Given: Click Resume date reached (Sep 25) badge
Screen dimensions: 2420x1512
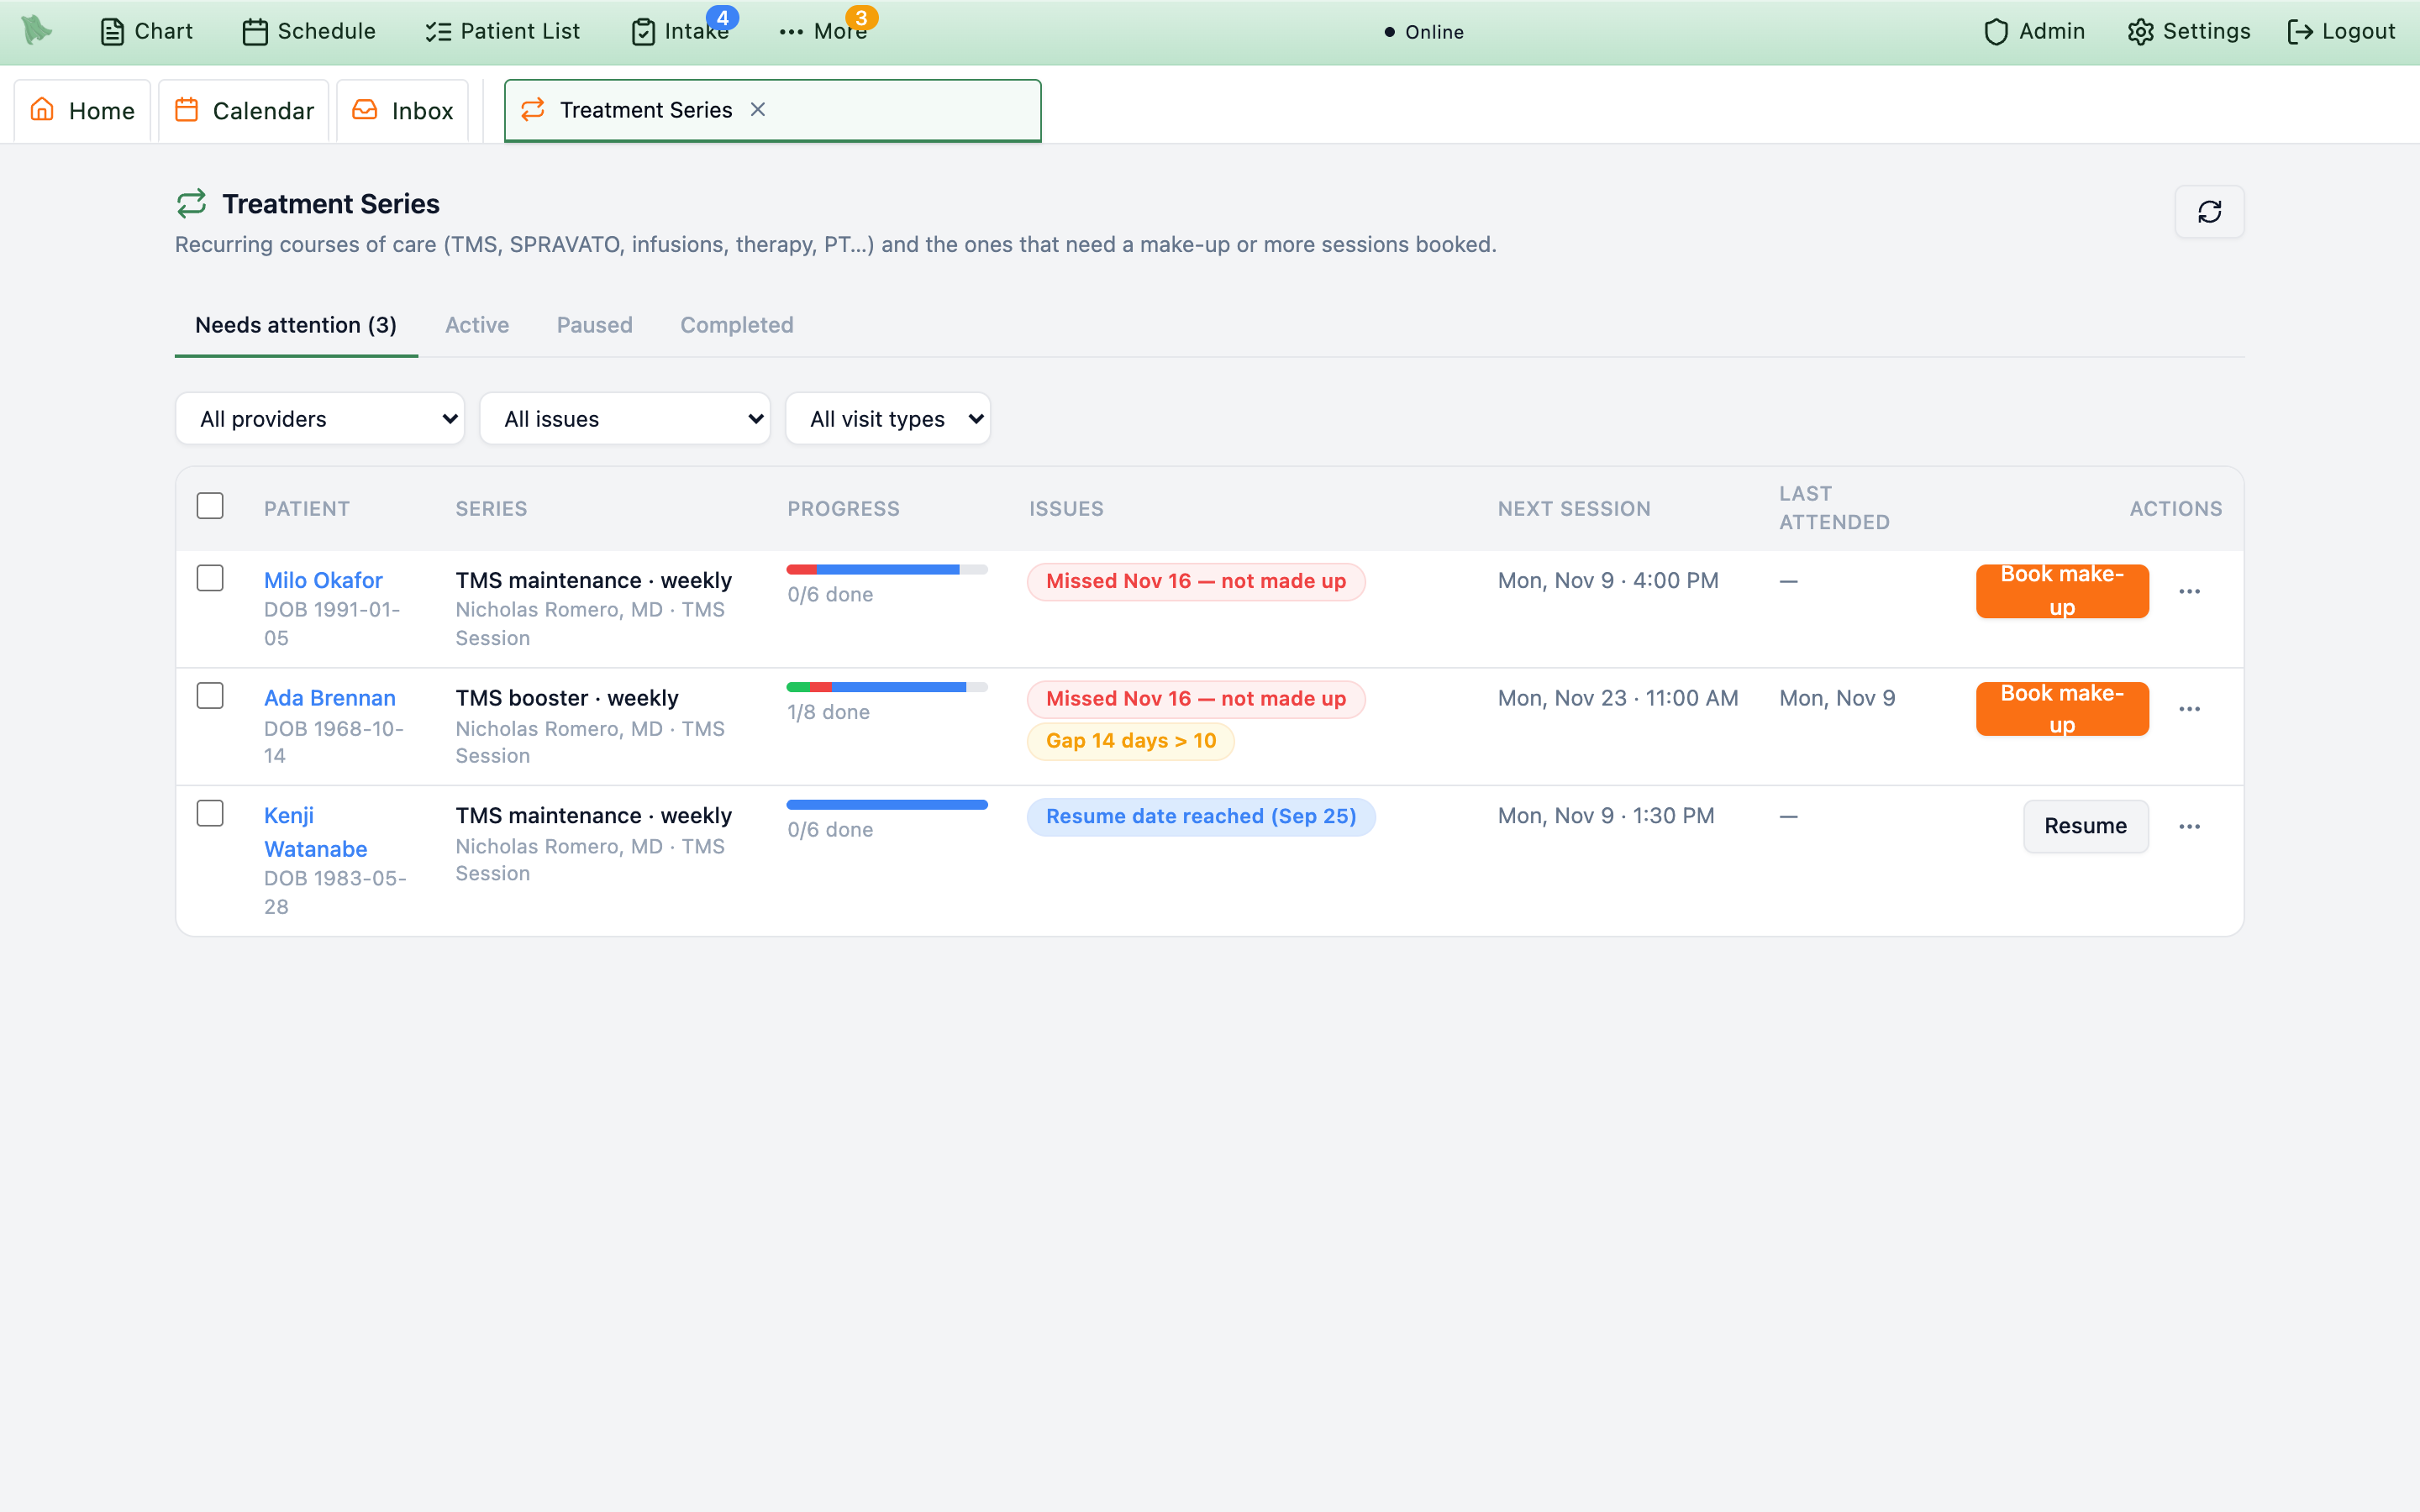Looking at the screenshot, I should click(1201, 817).
